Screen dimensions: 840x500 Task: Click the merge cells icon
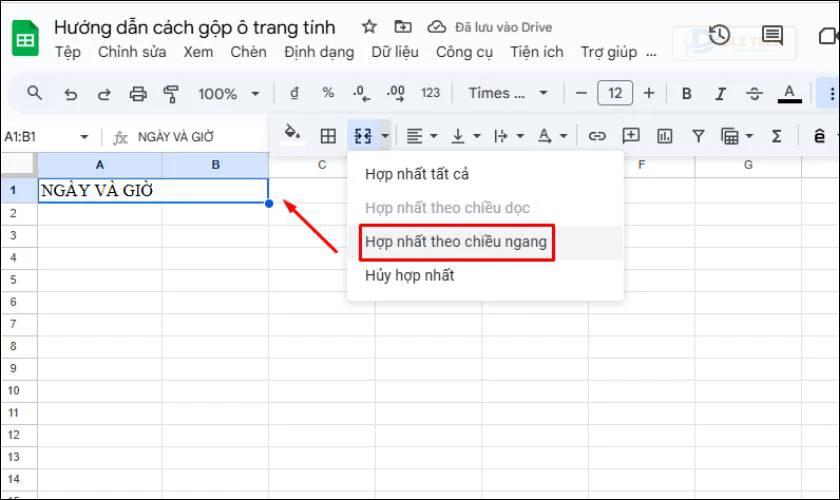pos(363,136)
